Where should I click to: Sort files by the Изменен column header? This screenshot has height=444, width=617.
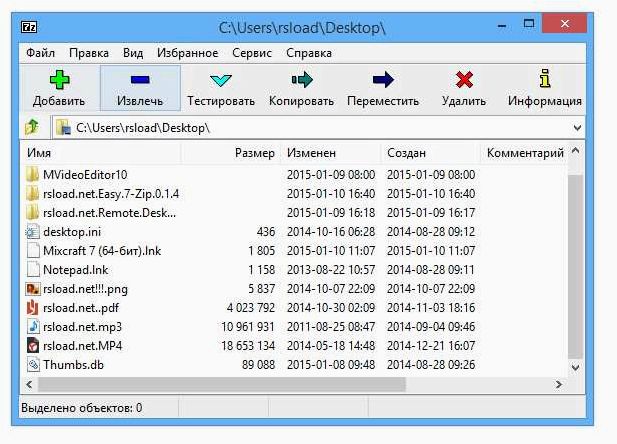pyautogui.click(x=331, y=153)
